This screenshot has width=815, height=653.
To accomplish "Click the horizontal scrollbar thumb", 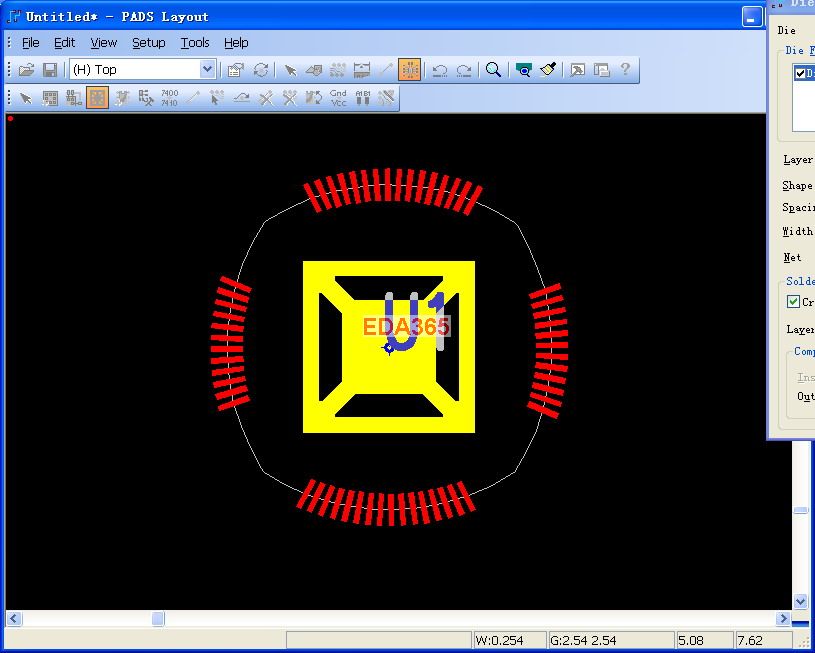I will click(157, 619).
